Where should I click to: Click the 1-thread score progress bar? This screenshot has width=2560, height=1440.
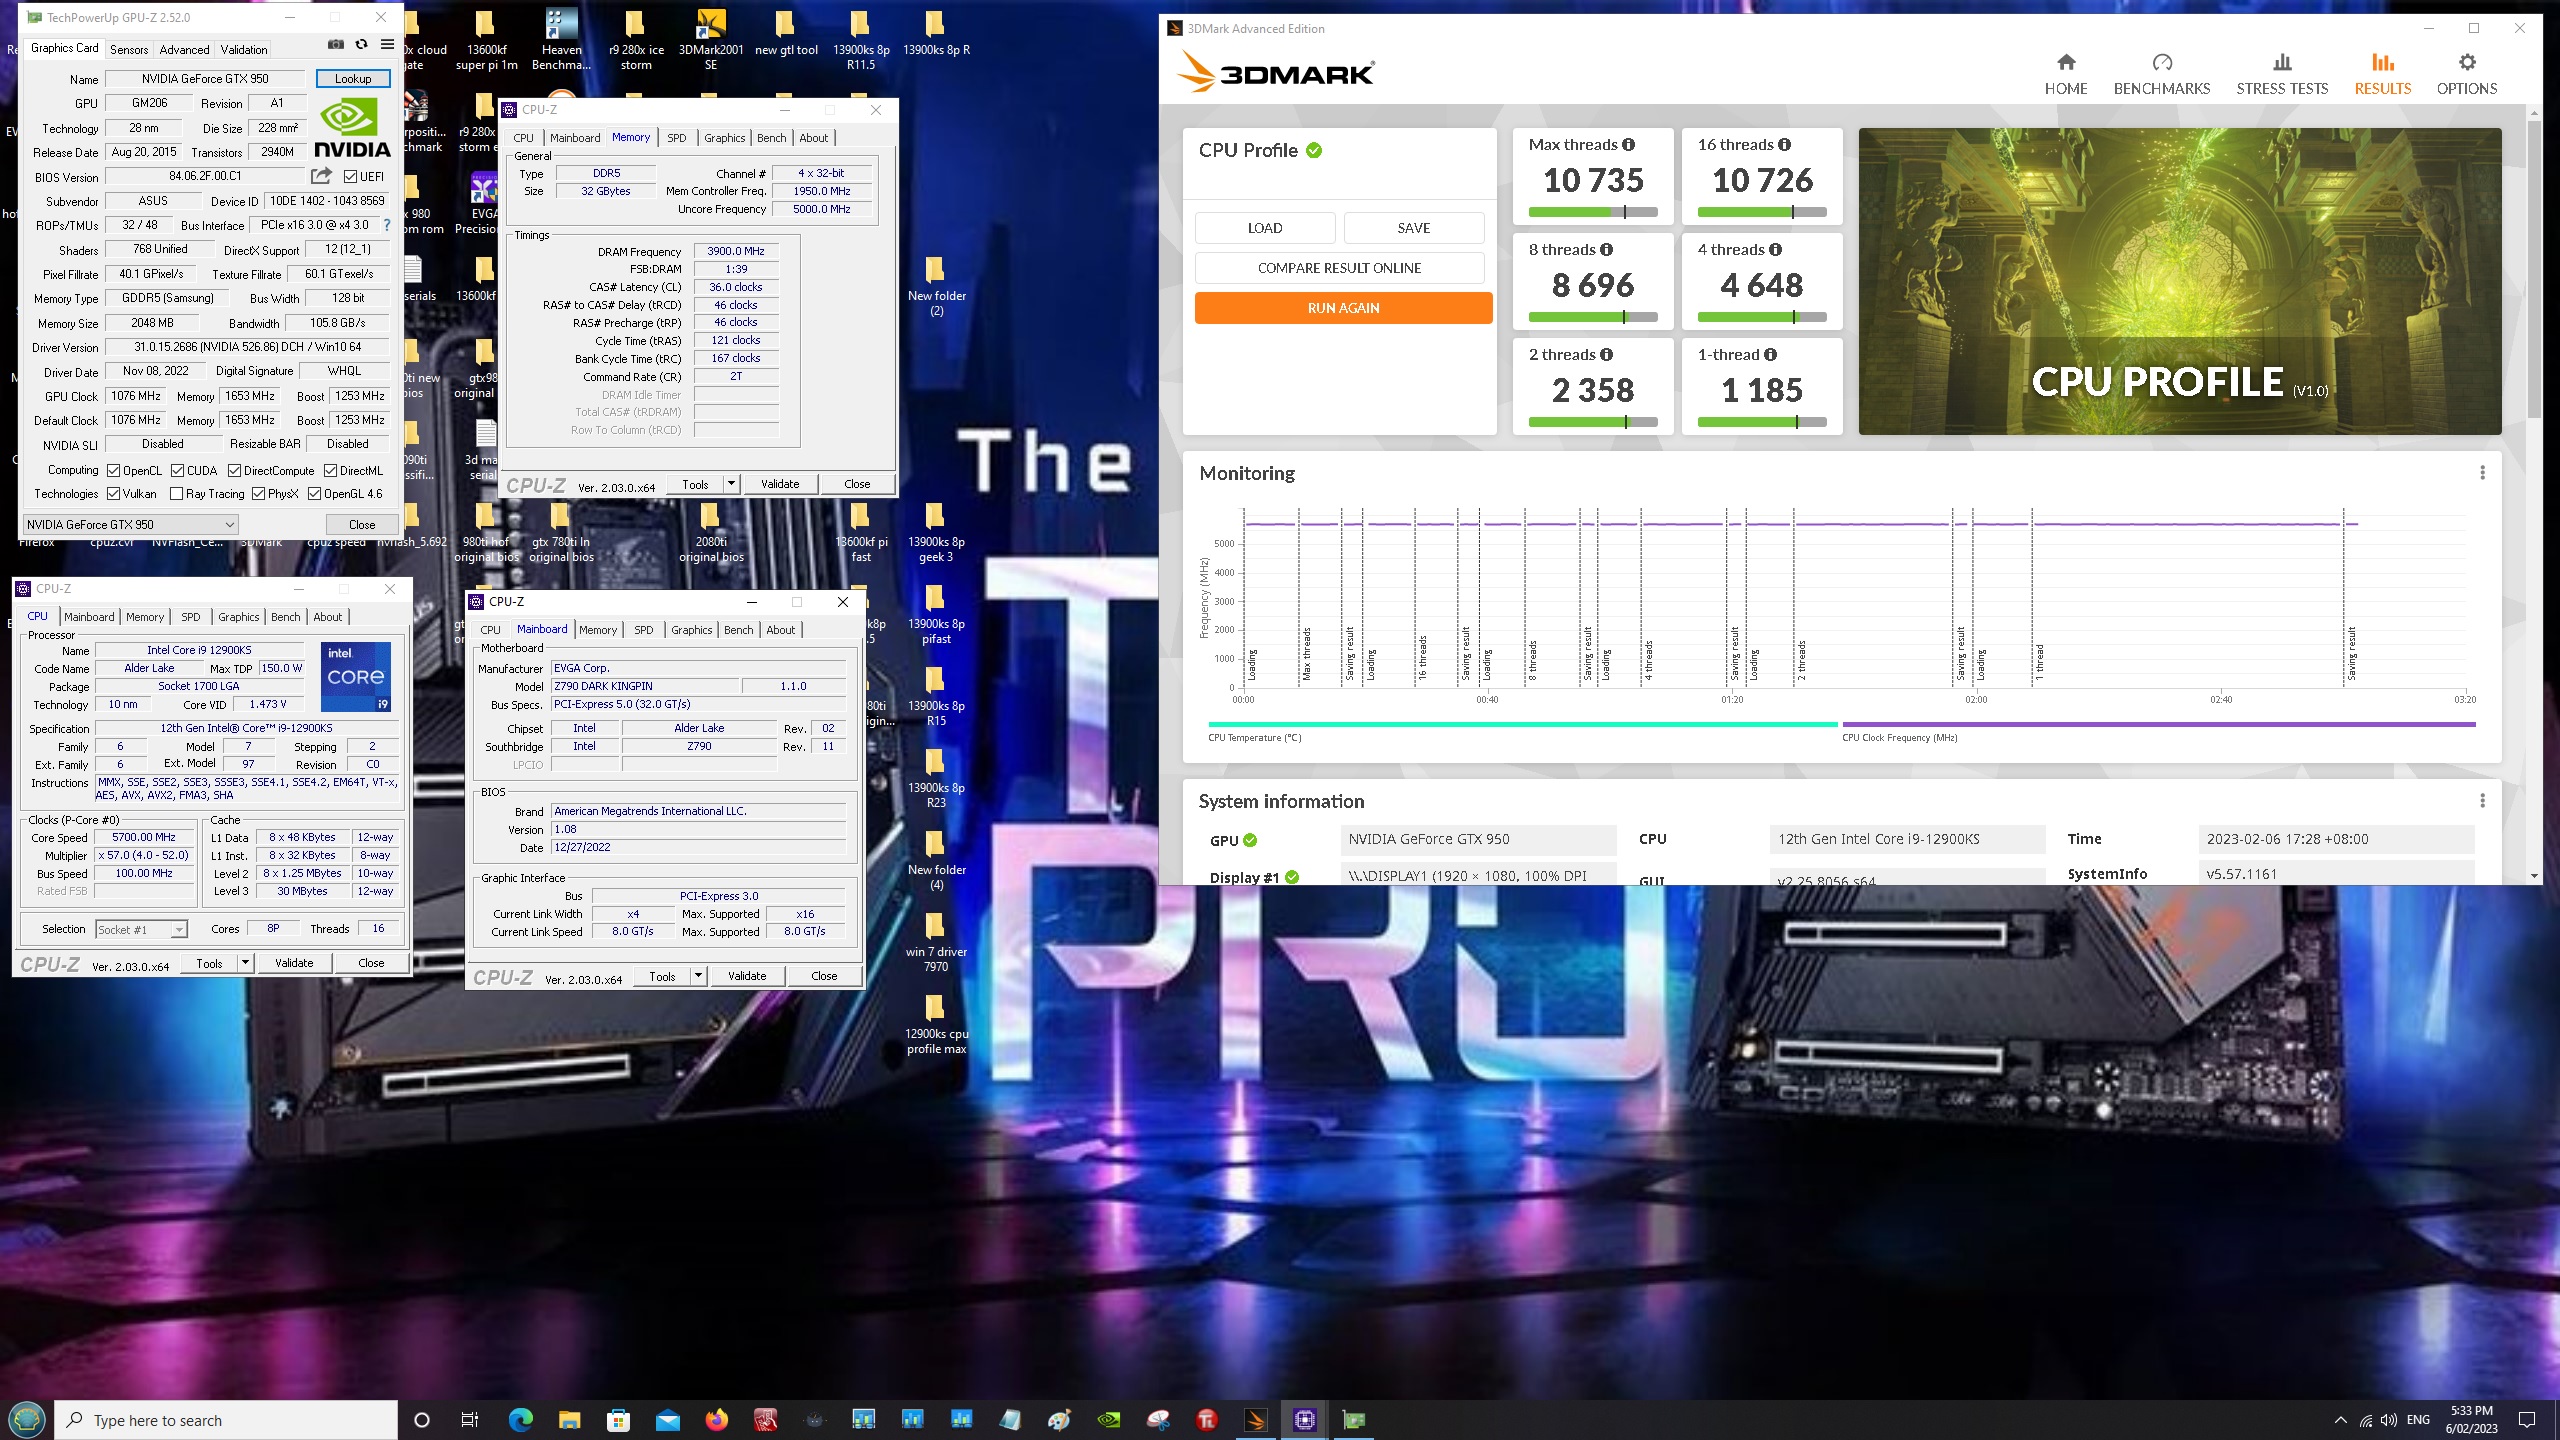(x=1762, y=422)
